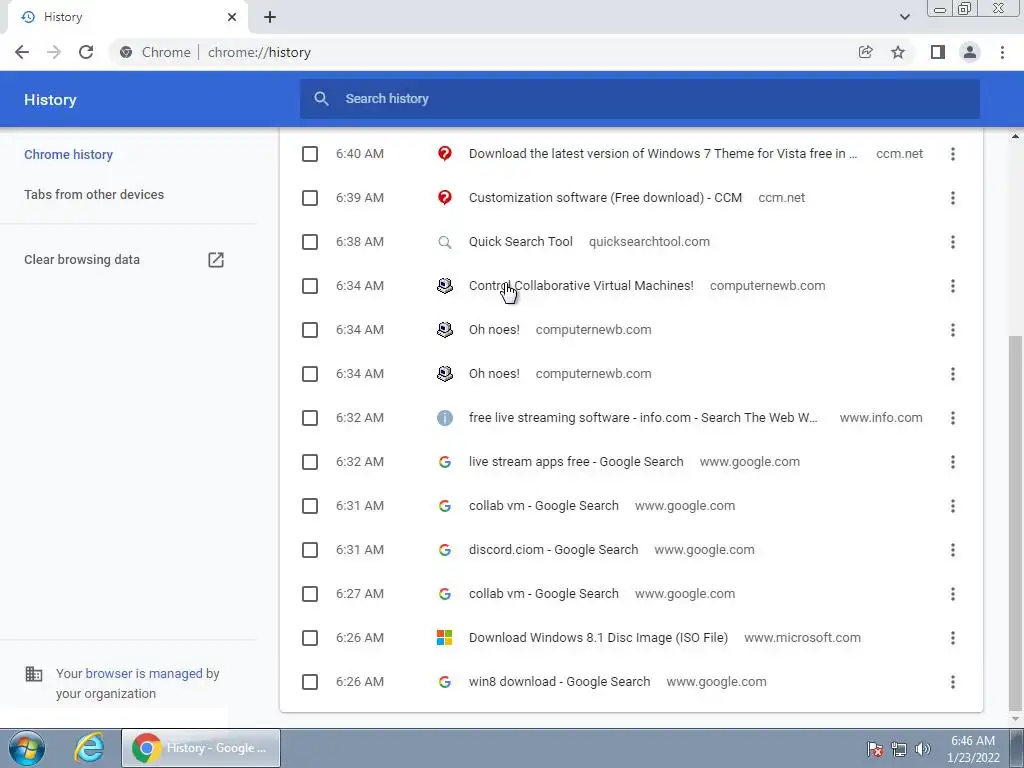Image resolution: width=1024 pixels, height=768 pixels.
Task: Click Clear browsing data
Action: (x=82, y=260)
